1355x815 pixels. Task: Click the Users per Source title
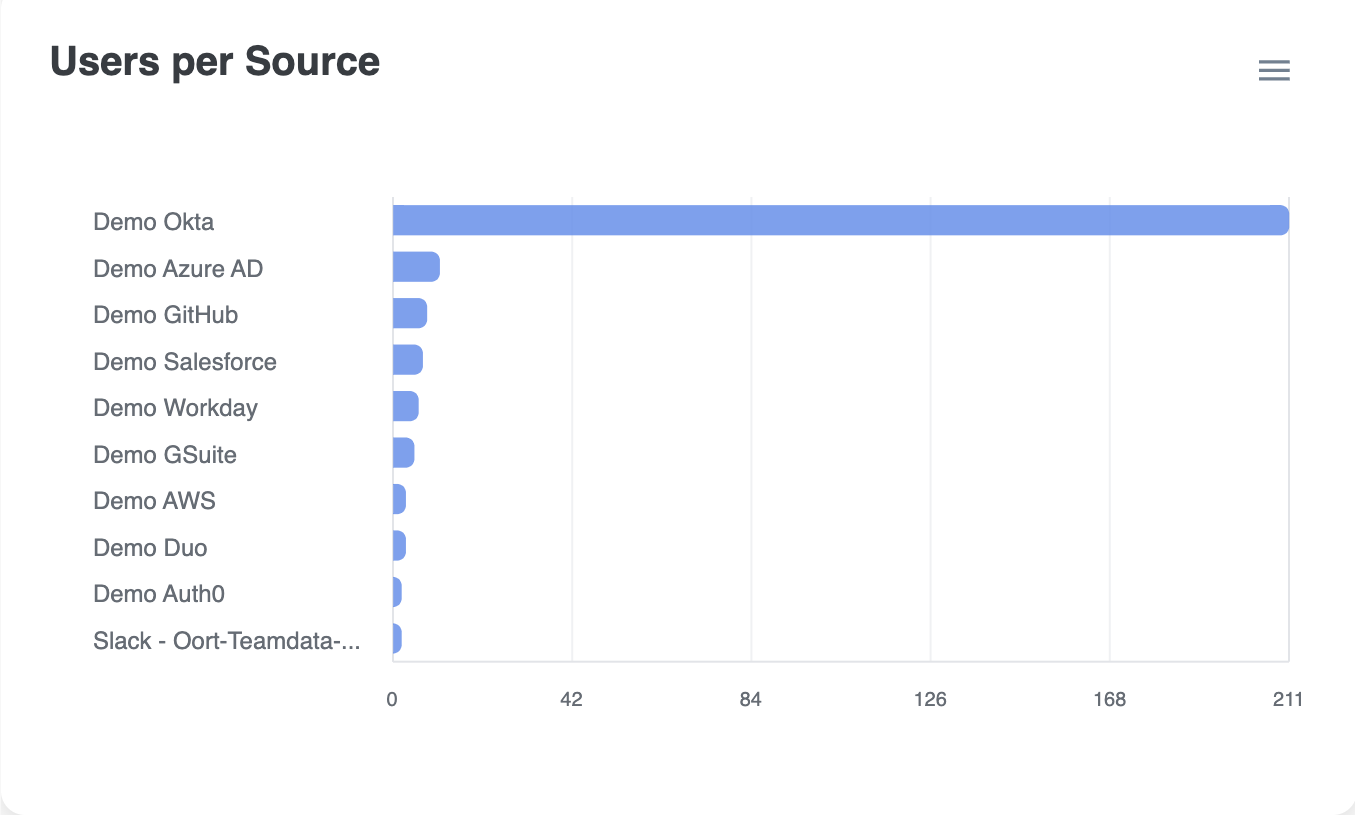tap(215, 62)
